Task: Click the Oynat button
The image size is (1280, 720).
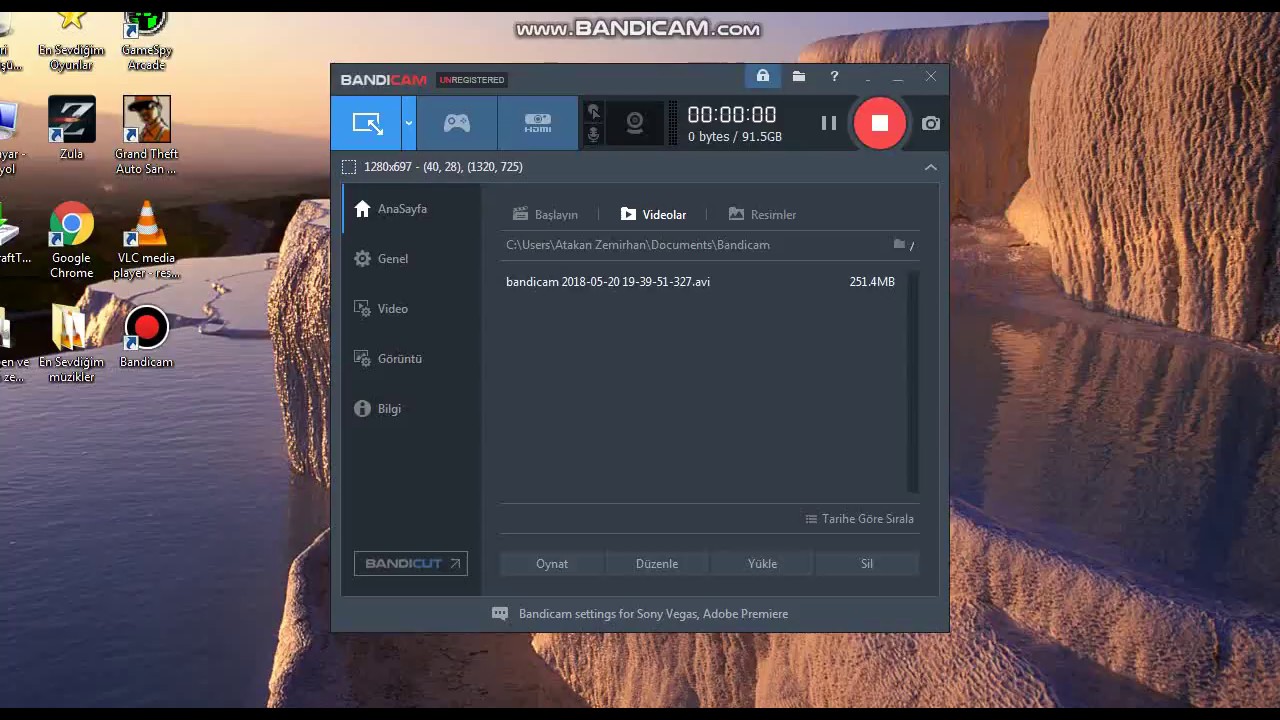Action: [552, 564]
